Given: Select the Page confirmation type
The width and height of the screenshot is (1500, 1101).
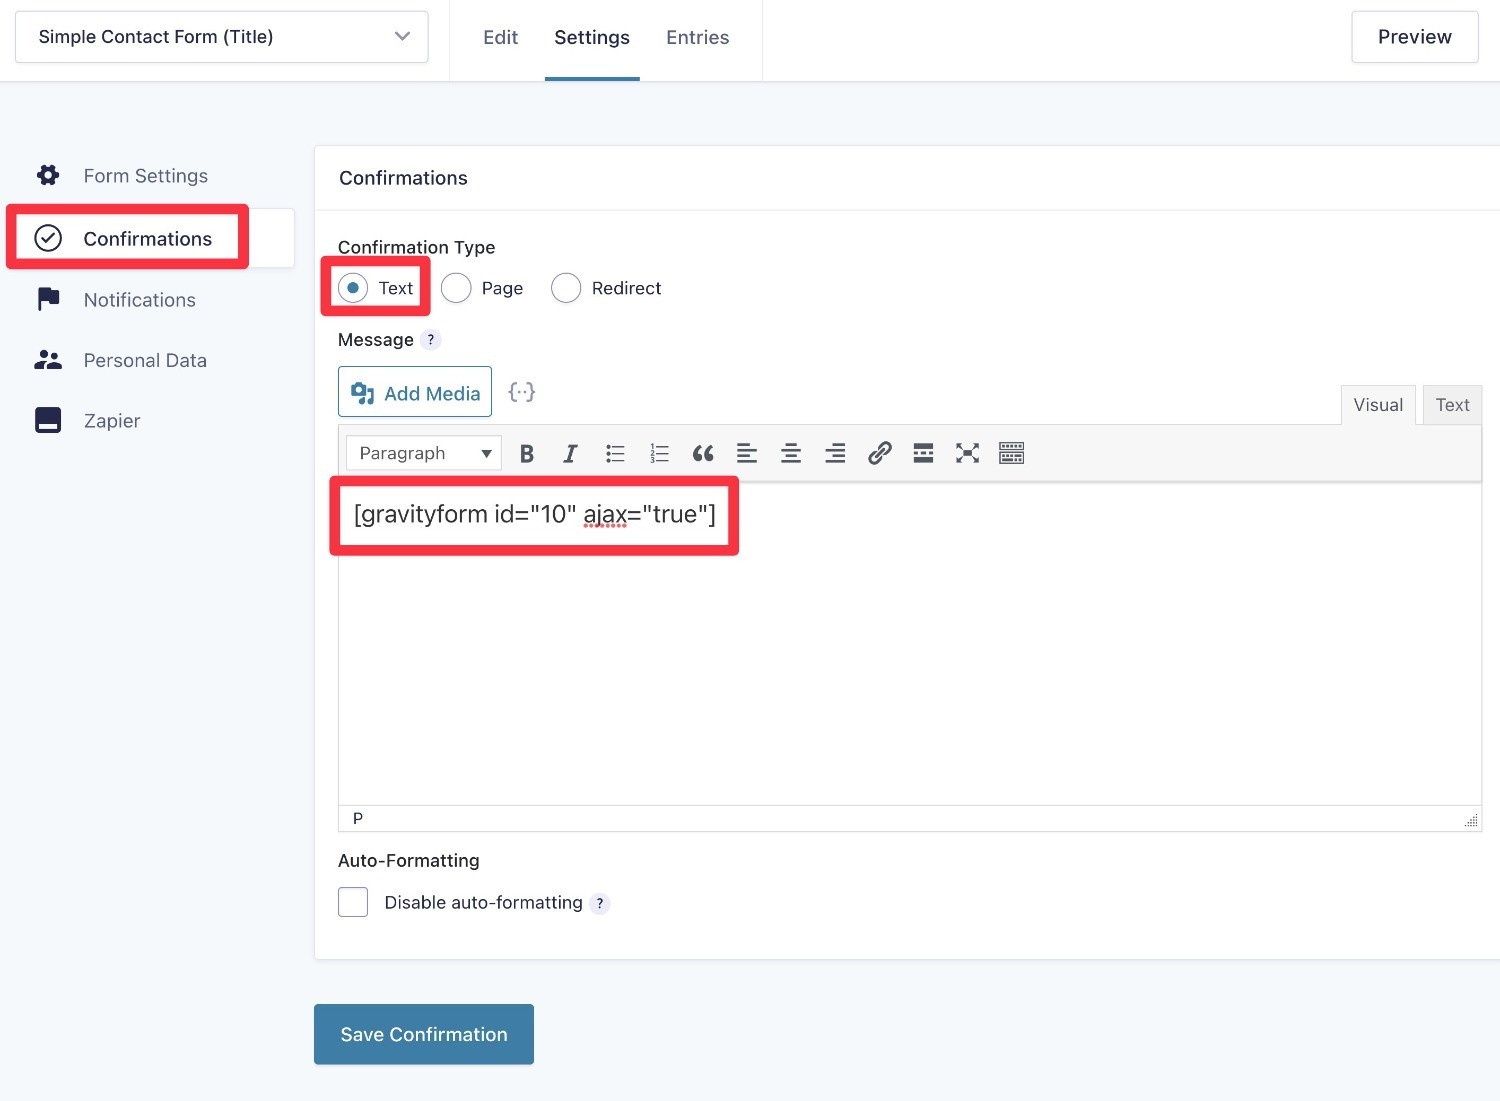Looking at the screenshot, I should tap(456, 288).
